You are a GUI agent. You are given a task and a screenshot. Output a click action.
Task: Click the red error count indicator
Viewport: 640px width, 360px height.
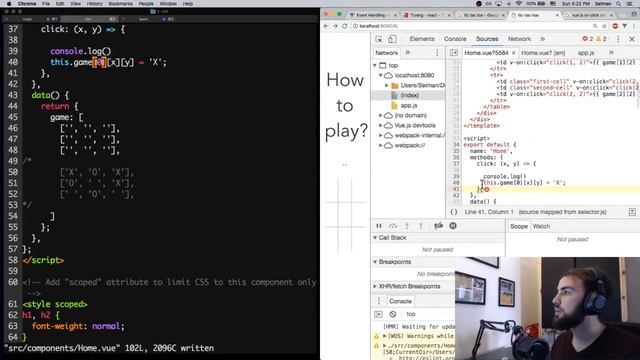point(588,39)
